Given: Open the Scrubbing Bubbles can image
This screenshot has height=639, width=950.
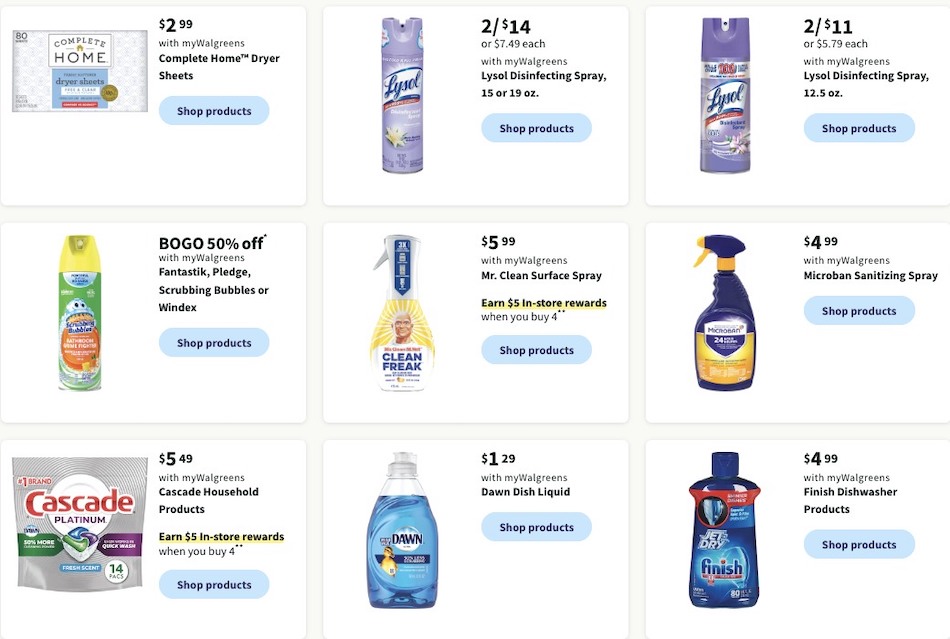Looking at the screenshot, I should pyautogui.click(x=80, y=313).
